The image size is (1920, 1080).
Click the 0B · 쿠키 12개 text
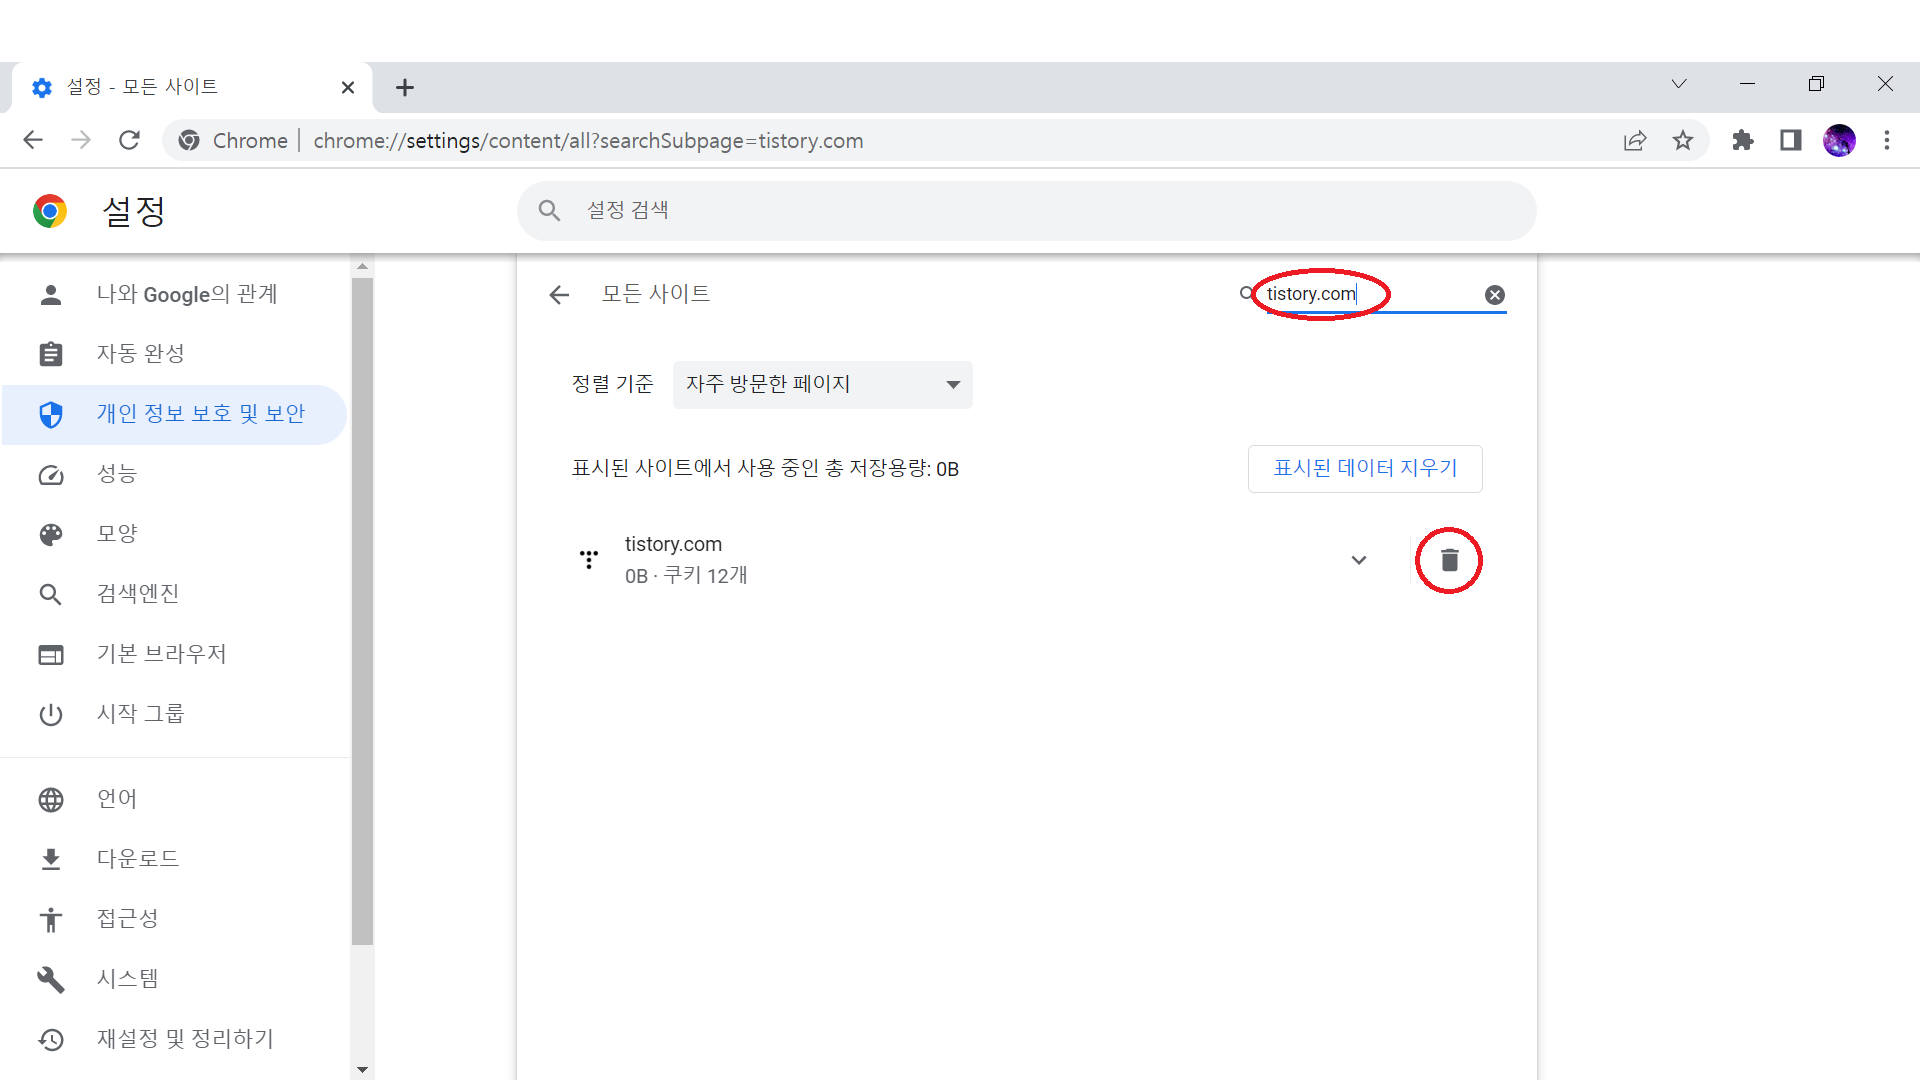tap(686, 576)
